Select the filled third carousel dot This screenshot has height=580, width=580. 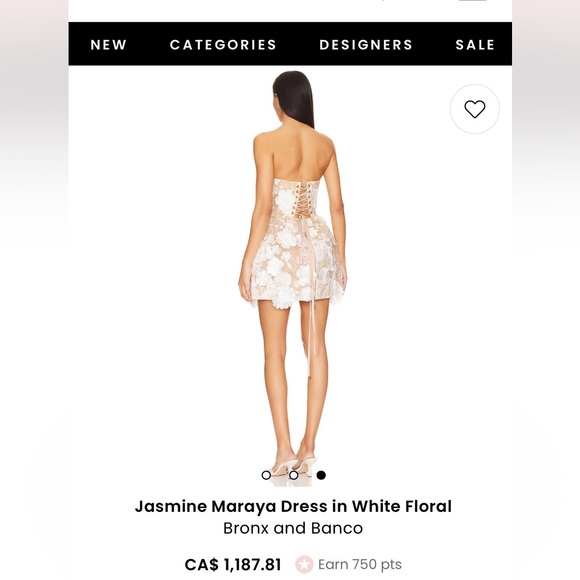tap(321, 475)
